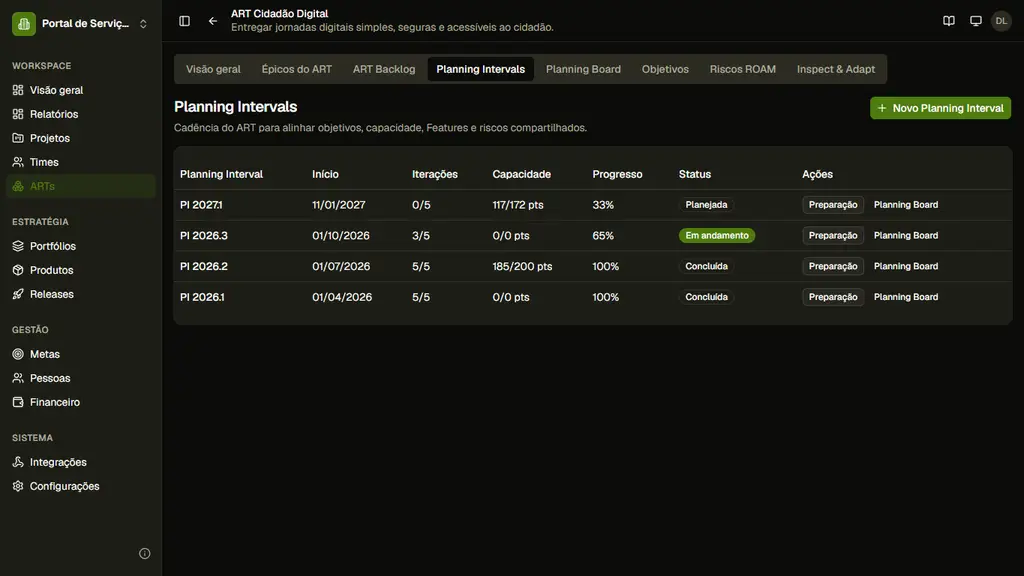Screen dimensions: 1024x576
Task: Click the Integrações plug icon
Action: pos(18,462)
